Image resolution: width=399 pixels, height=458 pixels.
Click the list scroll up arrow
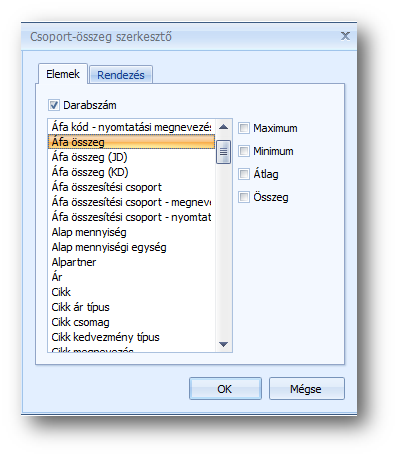[x=223, y=127]
